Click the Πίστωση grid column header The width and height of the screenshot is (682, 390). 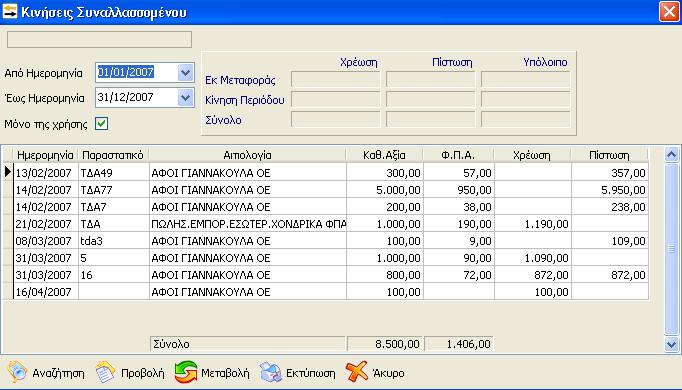tap(609, 155)
